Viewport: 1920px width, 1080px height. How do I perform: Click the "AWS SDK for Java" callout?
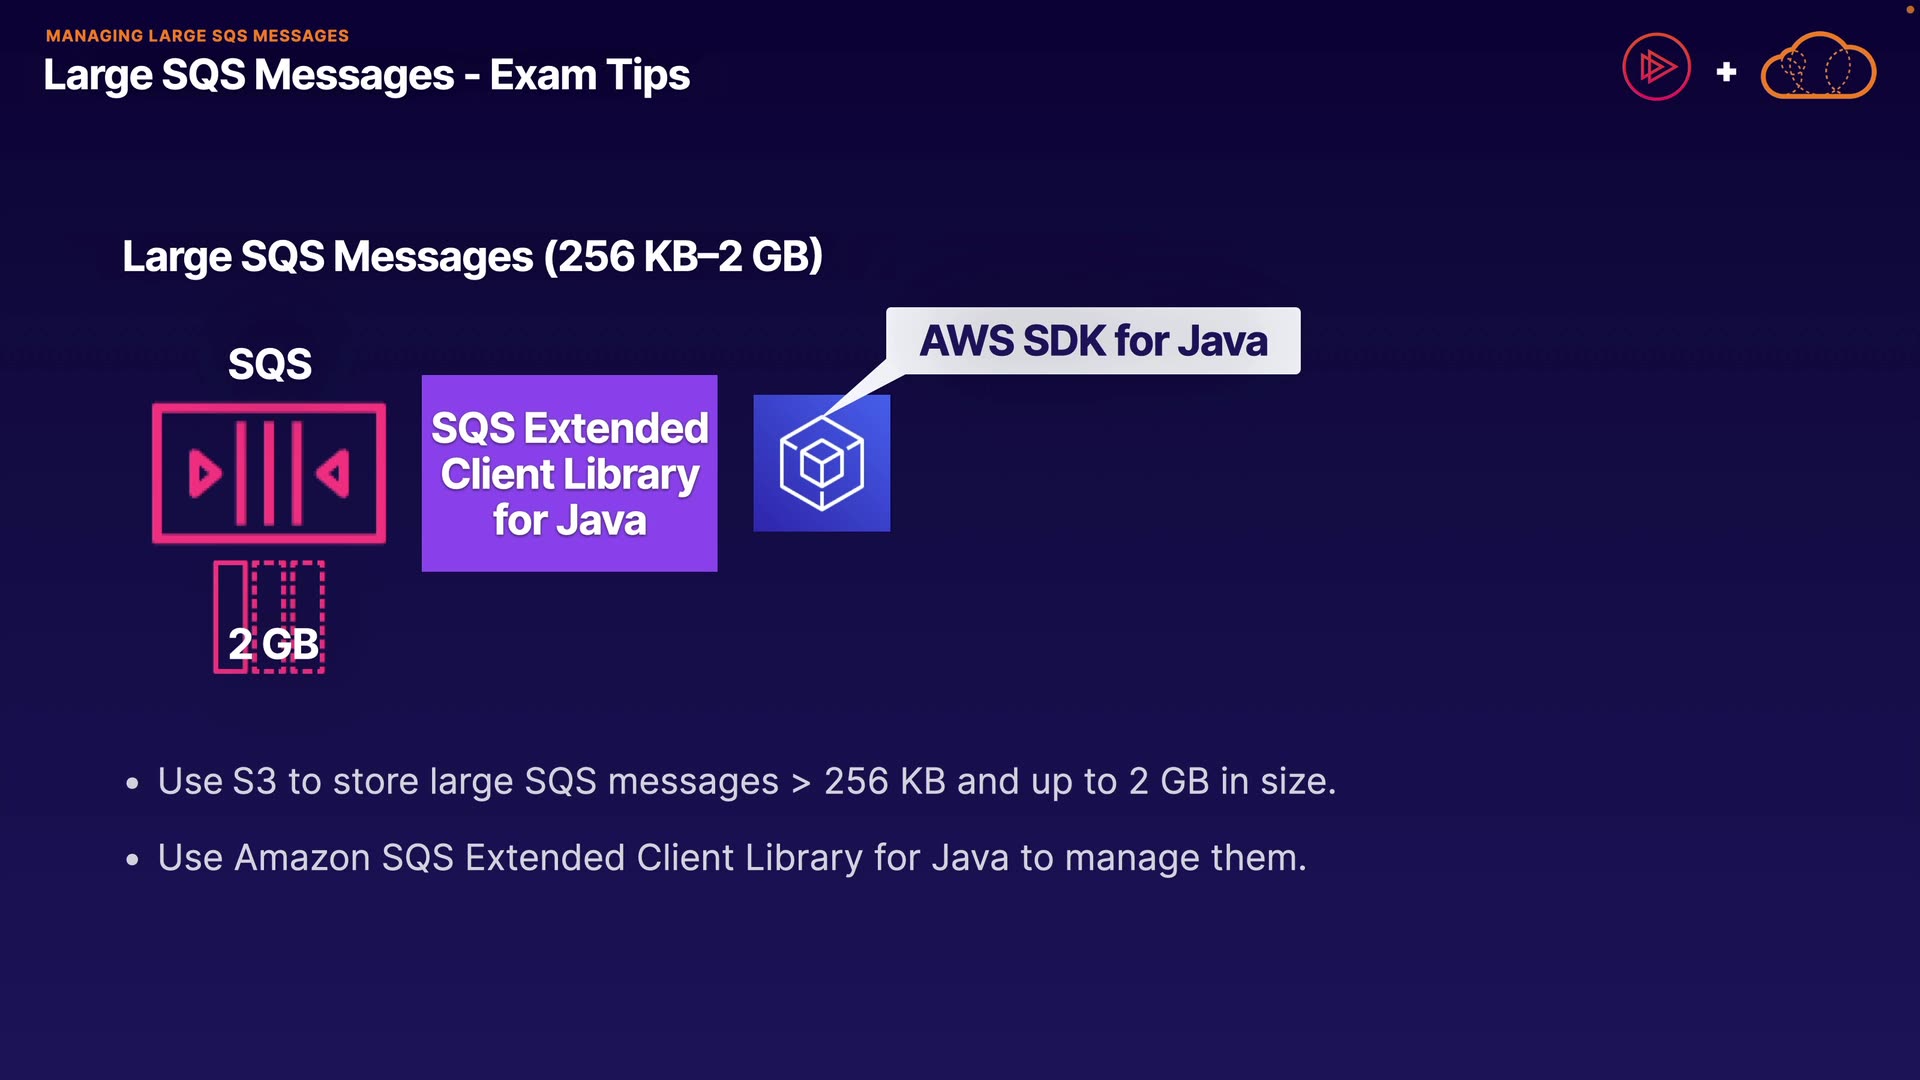[x=1093, y=341]
